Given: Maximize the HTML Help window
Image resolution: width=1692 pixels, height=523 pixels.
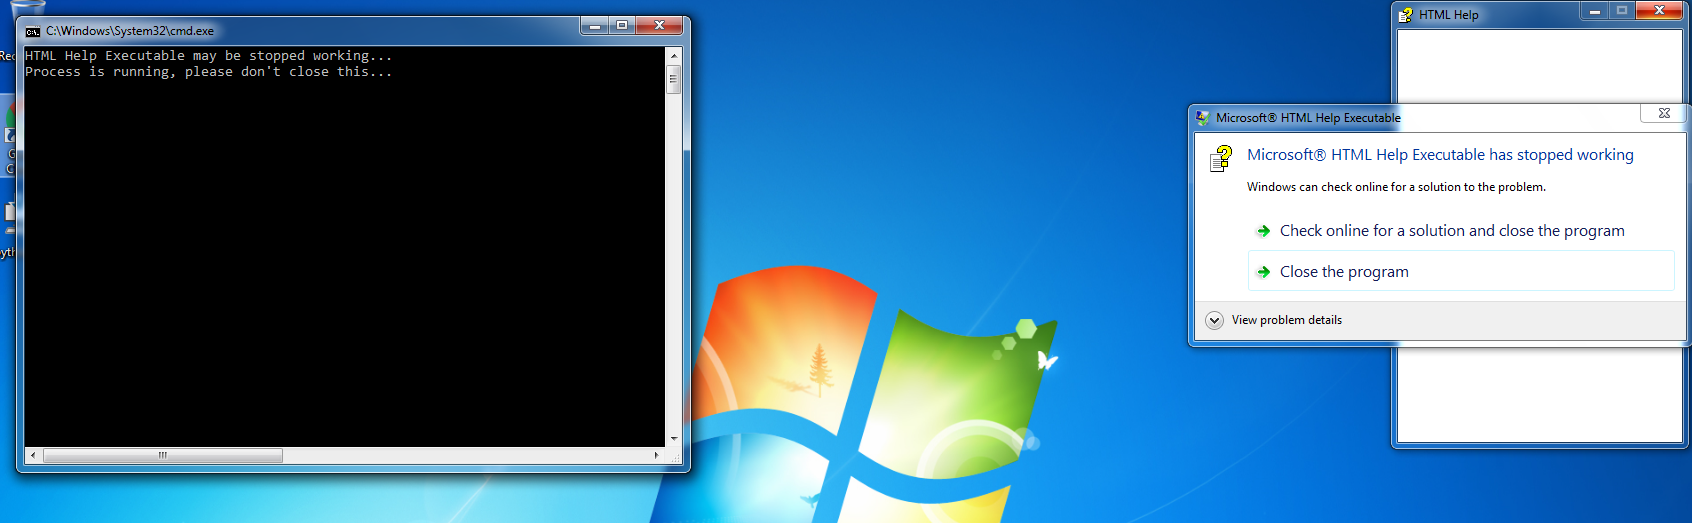Looking at the screenshot, I should click(1622, 11).
